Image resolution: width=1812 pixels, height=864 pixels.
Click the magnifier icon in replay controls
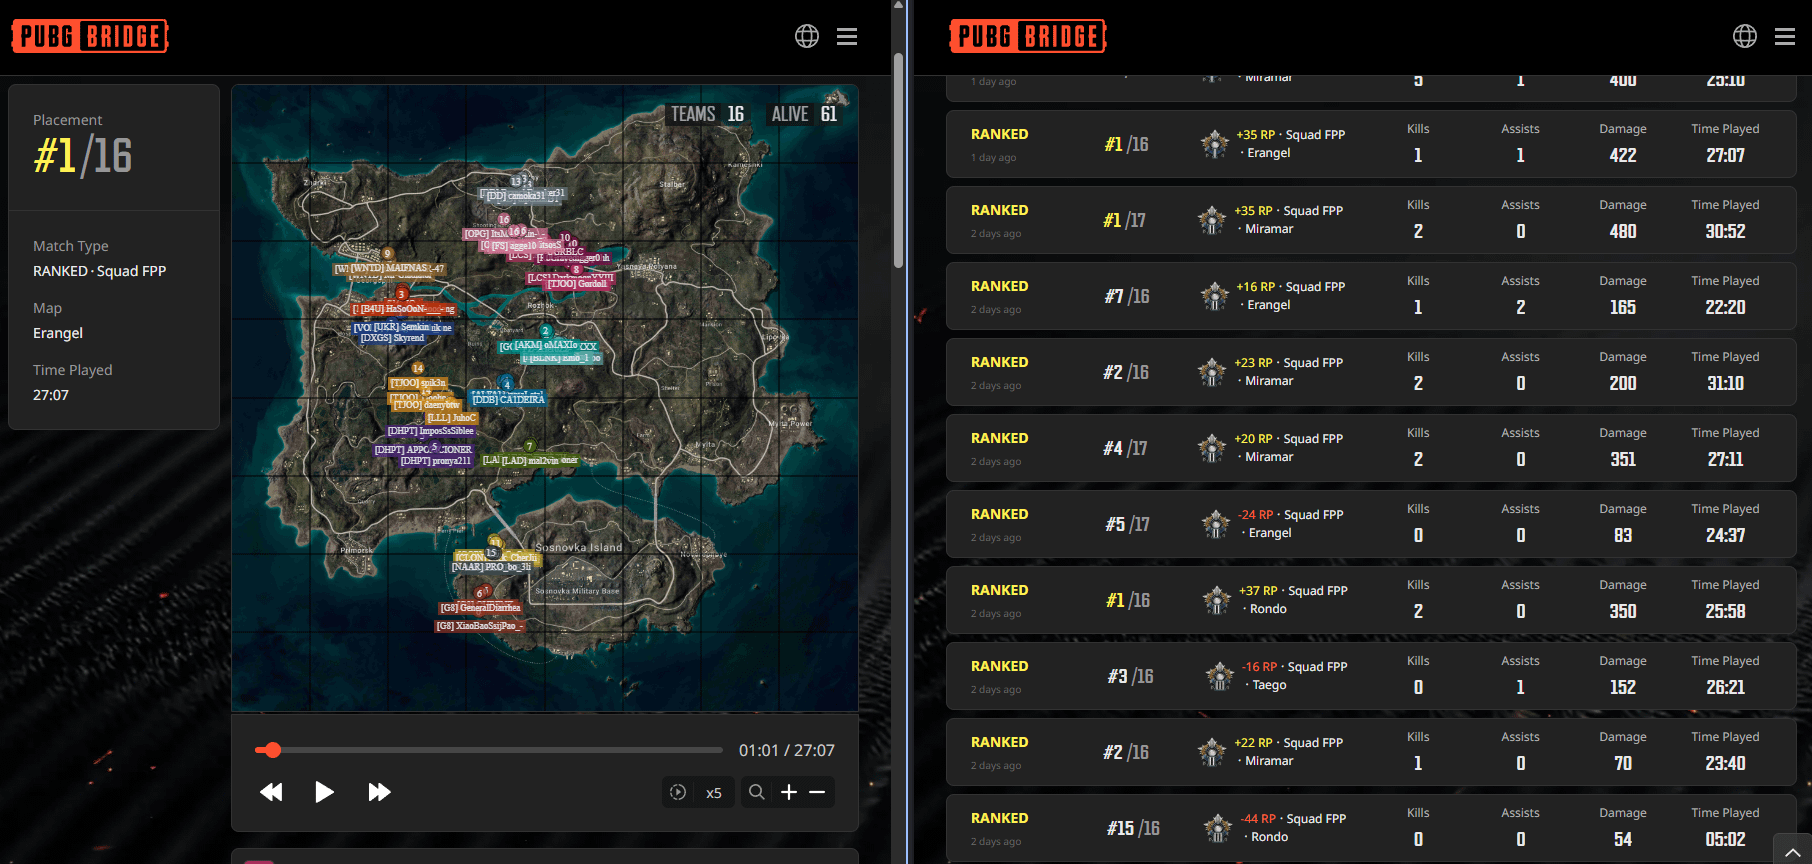pyautogui.click(x=757, y=792)
